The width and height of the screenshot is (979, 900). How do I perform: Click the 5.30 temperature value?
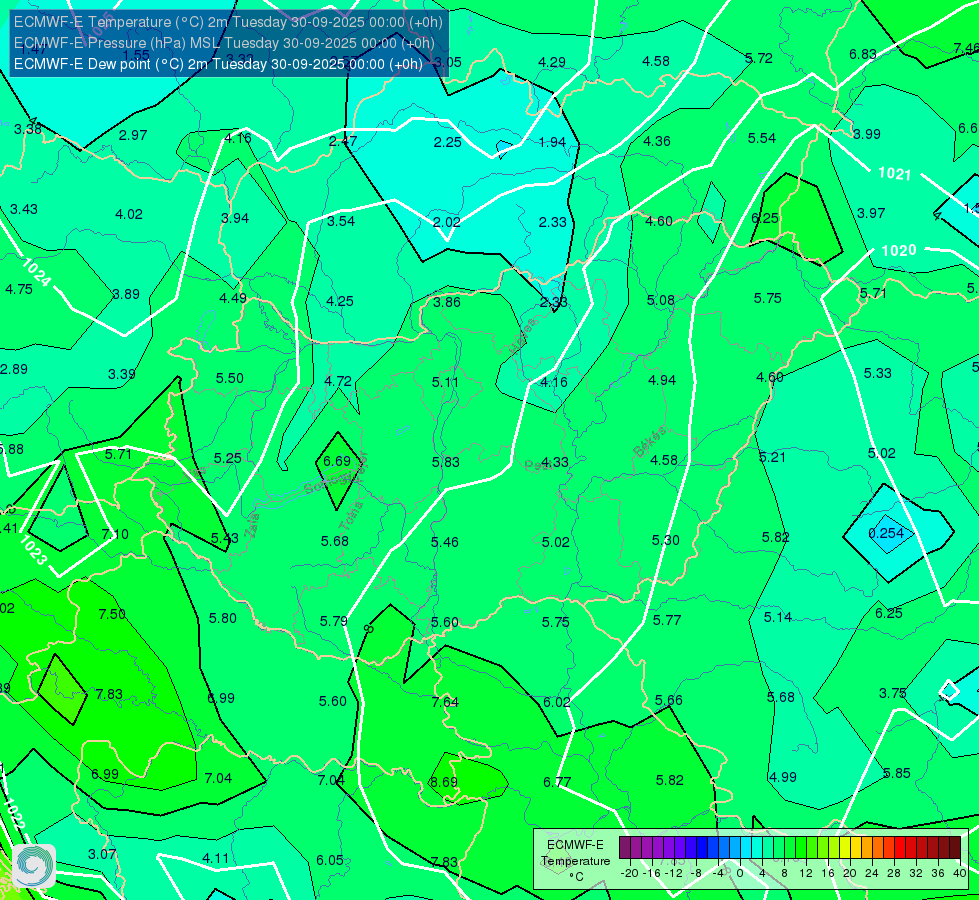pos(665,540)
